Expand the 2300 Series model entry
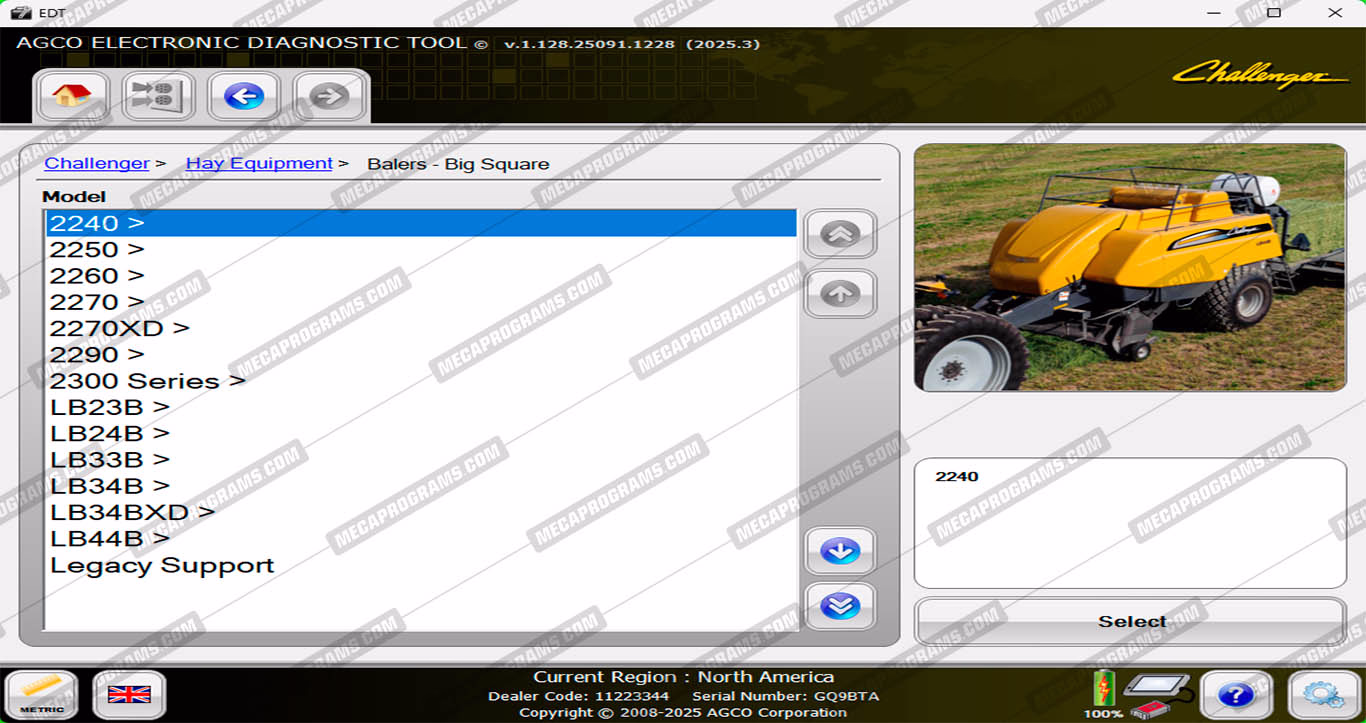This screenshot has height=723, width=1366. point(147,381)
